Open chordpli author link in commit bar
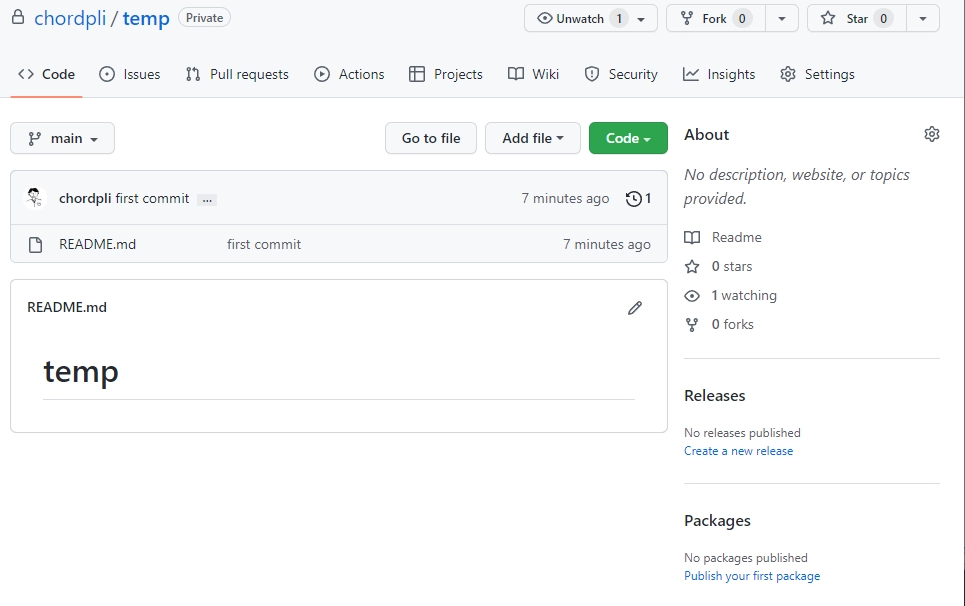The height and width of the screenshot is (606, 965). pyautogui.click(x=85, y=198)
